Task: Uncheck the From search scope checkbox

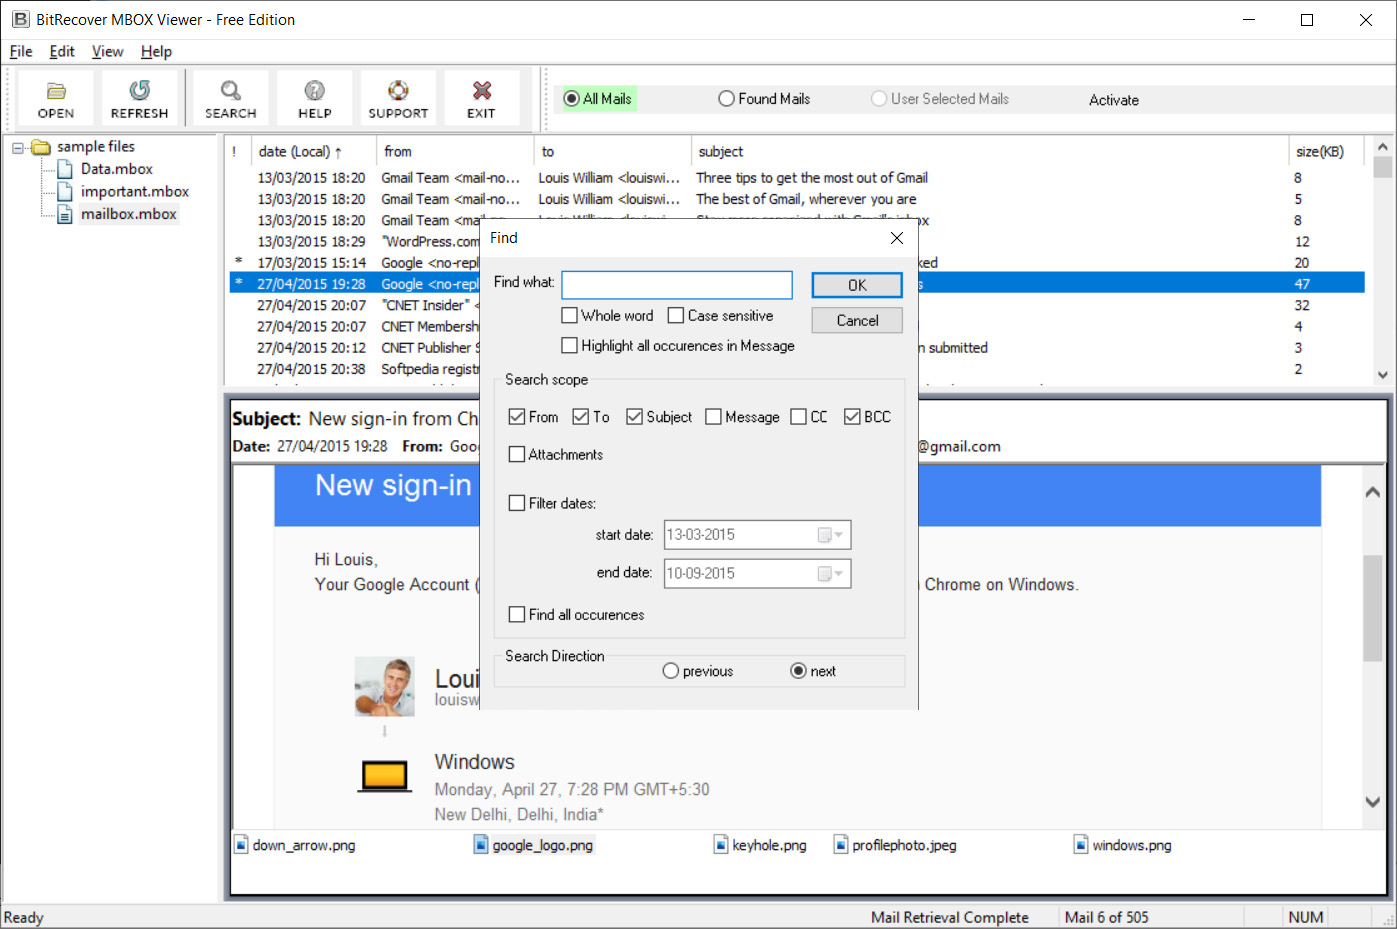Action: point(517,417)
